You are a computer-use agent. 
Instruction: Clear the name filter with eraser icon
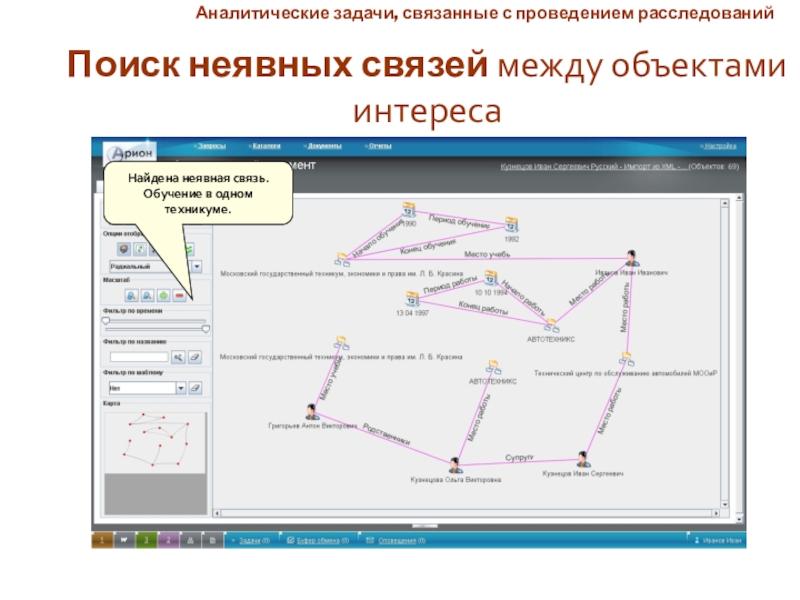pos(196,356)
